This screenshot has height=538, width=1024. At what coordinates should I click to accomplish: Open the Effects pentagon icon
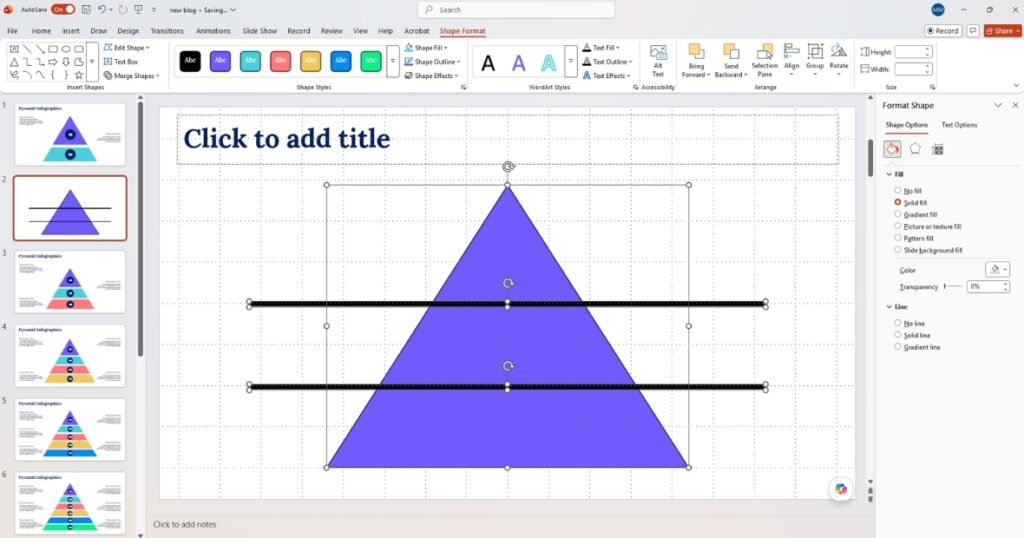(x=915, y=149)
